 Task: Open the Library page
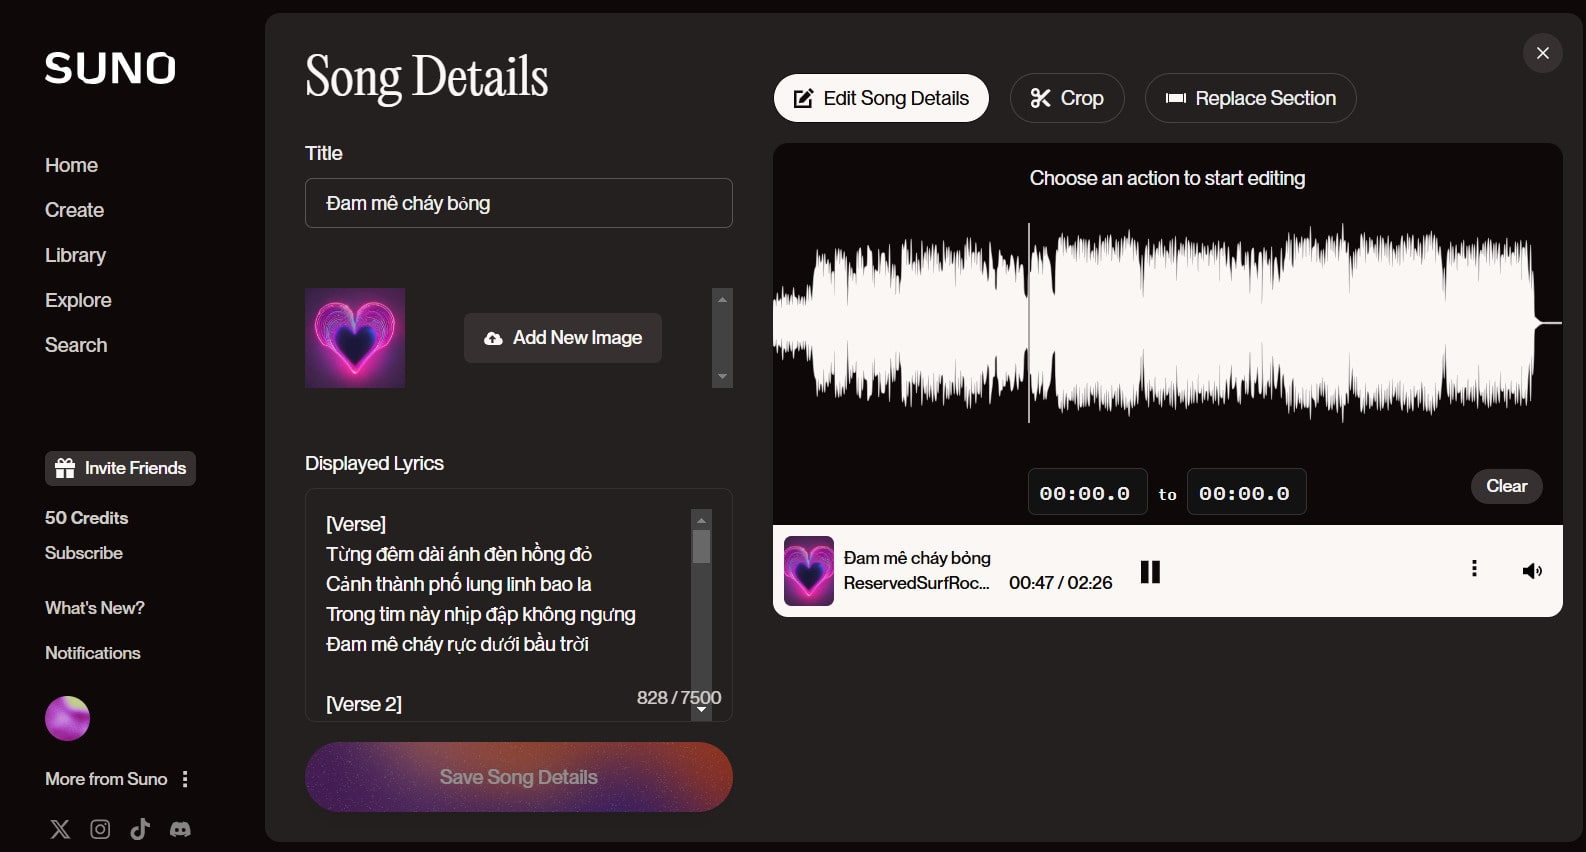(x=75, y=255)
